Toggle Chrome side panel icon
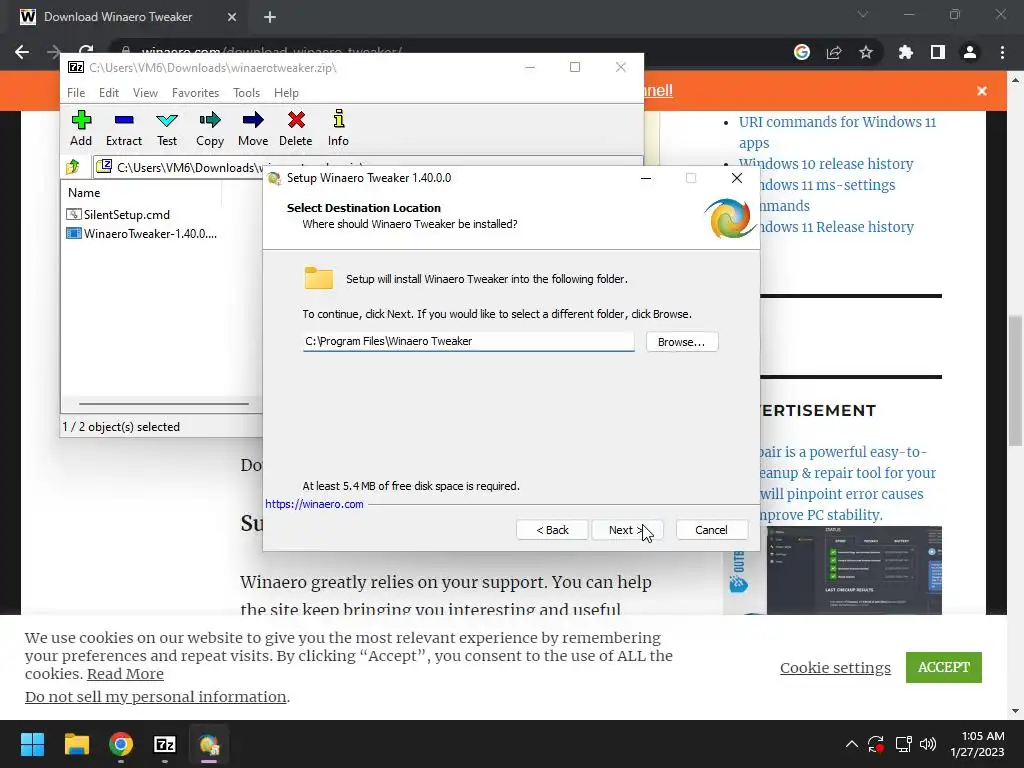Screen dimensions: 1024x768 938,52
